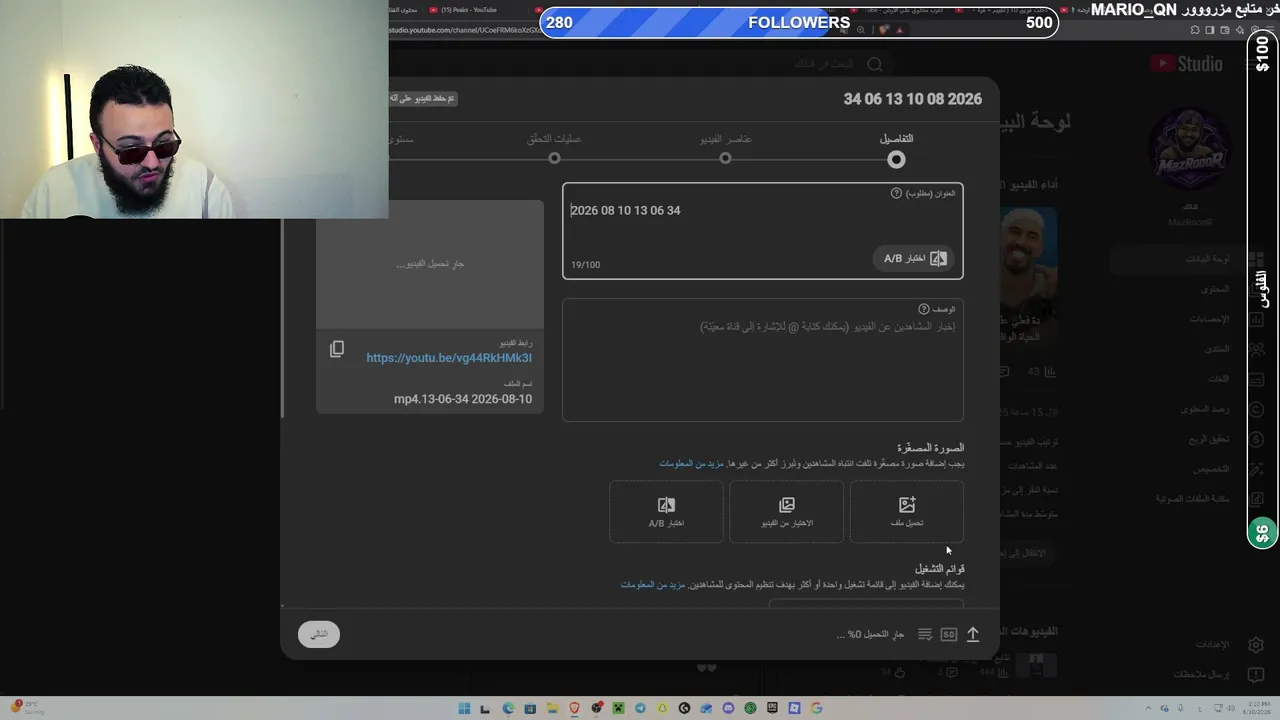Click the upload arrow status icon
The image size is (1280, 720).
[x=972, y=634]
